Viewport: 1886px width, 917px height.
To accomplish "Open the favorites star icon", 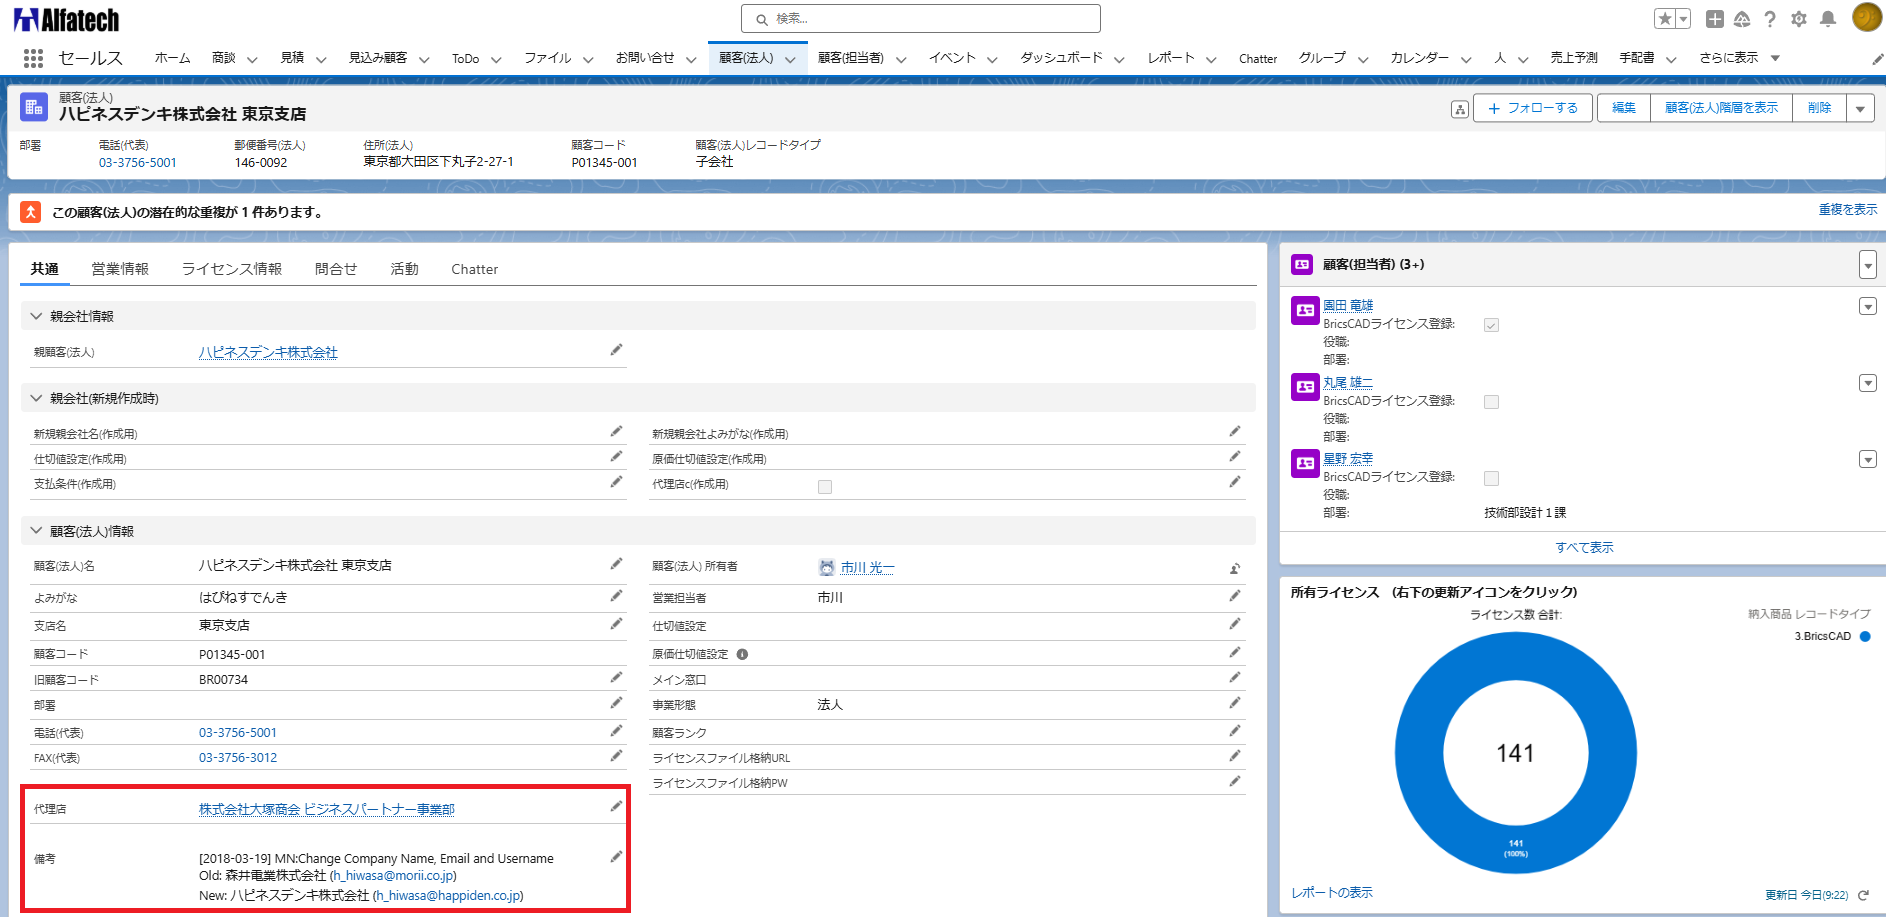I will pyautogui.click(x=1665, y=19).
